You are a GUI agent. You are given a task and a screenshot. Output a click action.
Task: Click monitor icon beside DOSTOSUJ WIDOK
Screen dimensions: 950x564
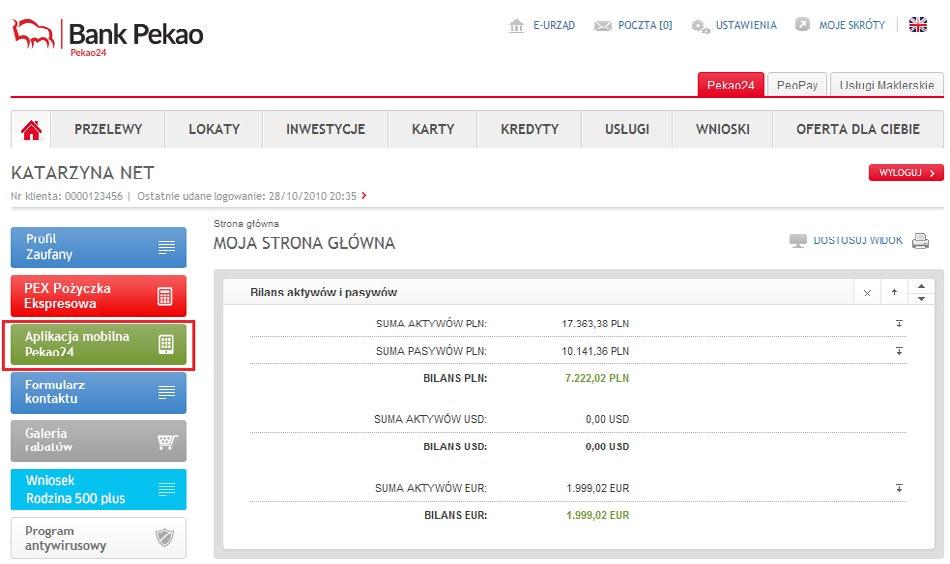(x=798, y=241)
